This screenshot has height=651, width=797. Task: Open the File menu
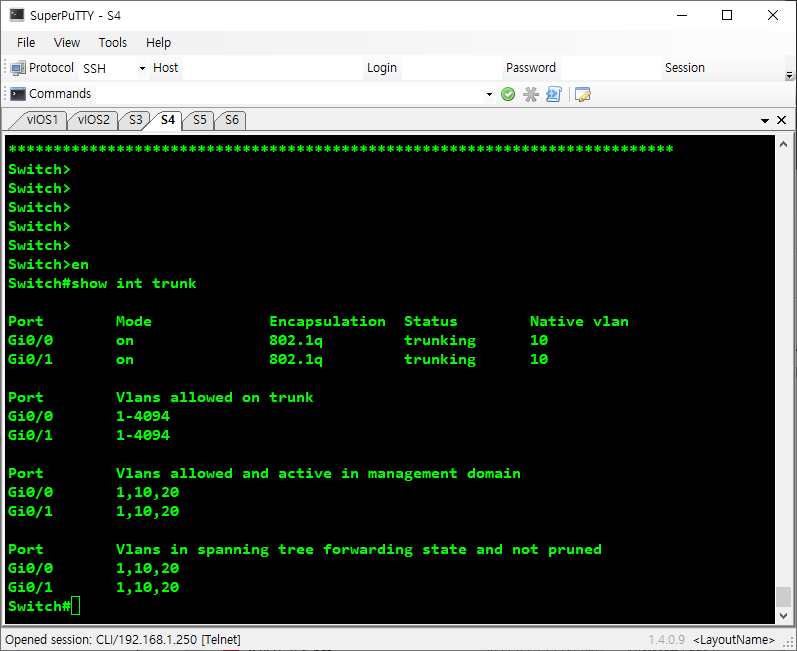(x=26, y=43)
